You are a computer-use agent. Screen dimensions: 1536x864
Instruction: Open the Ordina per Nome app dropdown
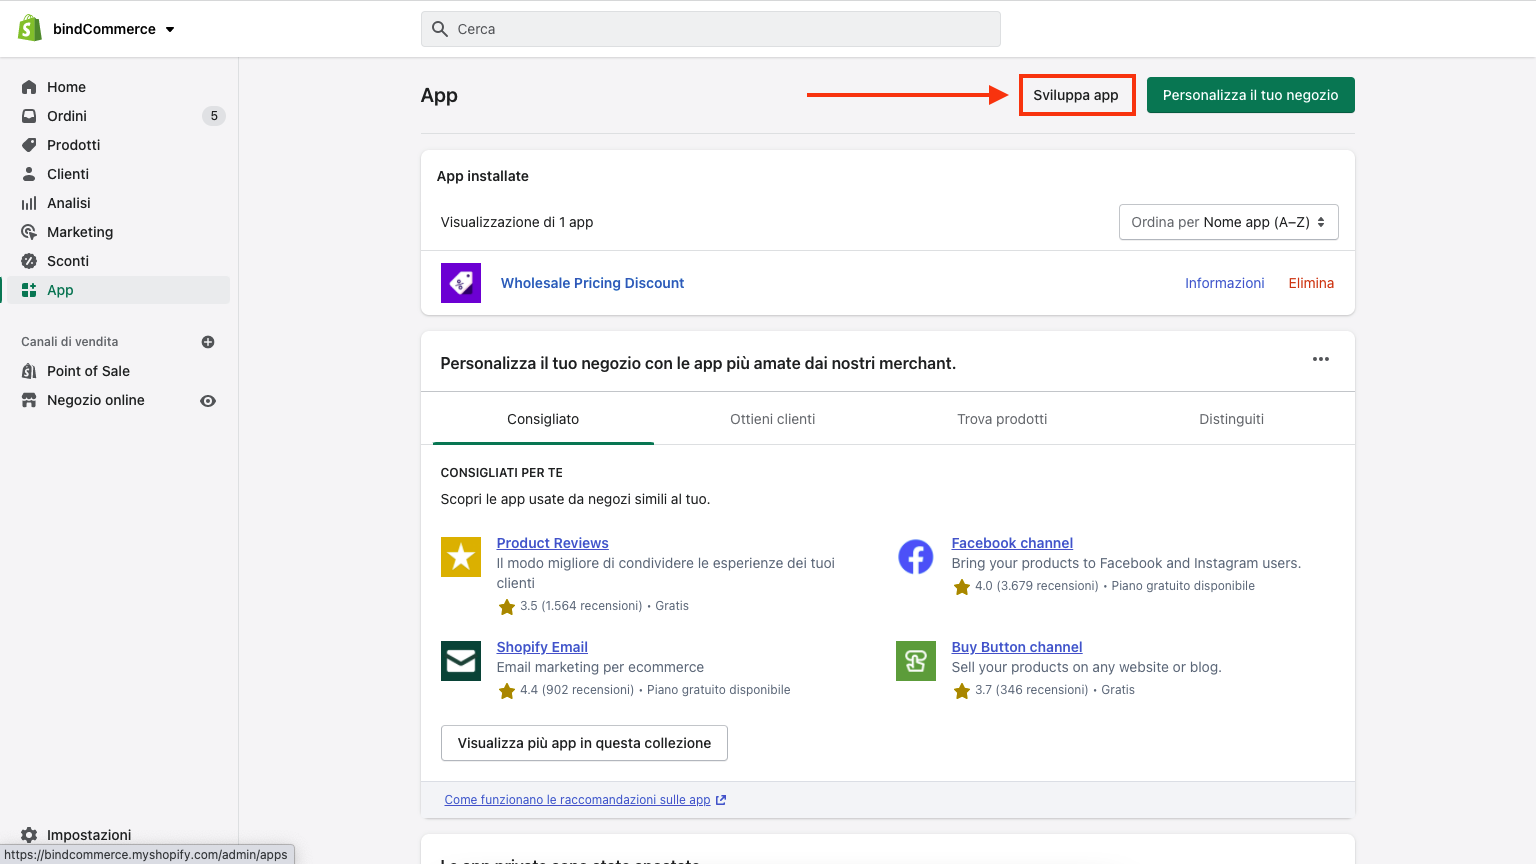(1228, 222)
